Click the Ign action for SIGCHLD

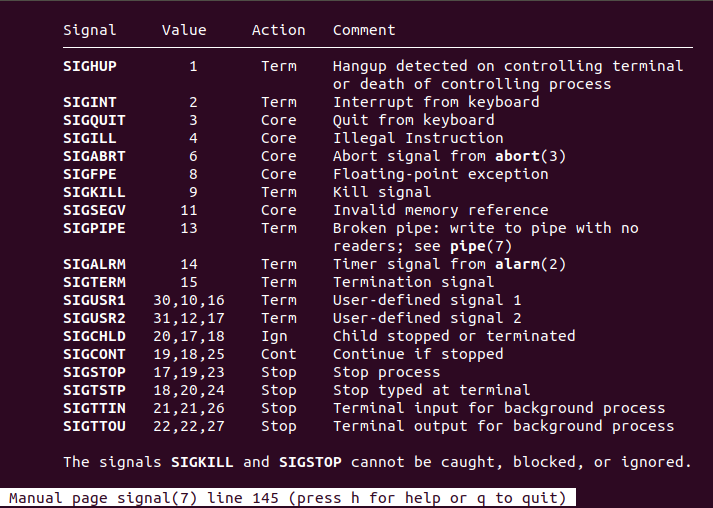(274, 336)
